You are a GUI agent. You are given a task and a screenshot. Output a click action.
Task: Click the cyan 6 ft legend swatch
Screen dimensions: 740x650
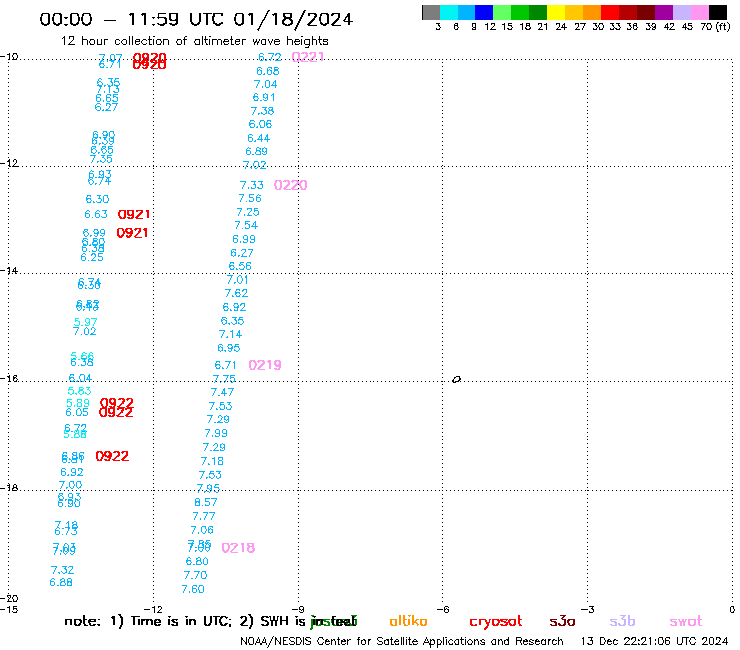[449, 12]
